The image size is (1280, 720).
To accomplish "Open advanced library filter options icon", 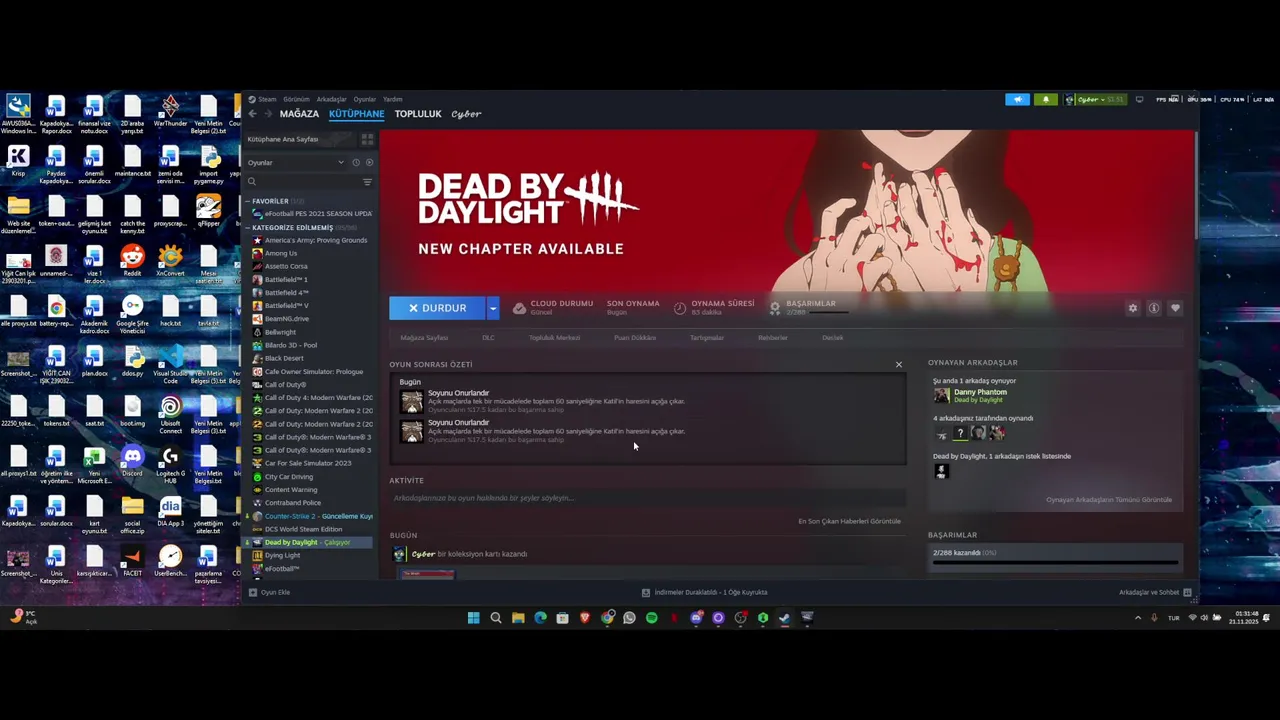I will pos(367,181).
